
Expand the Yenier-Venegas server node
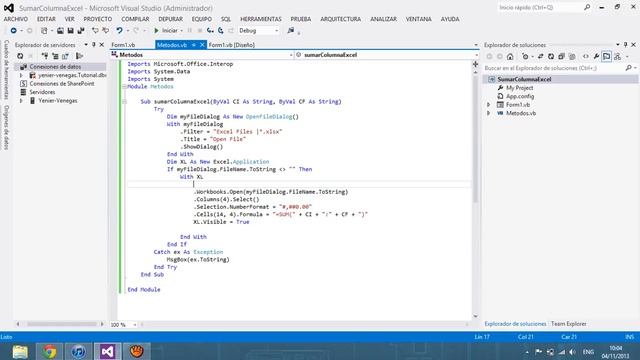pos(21,101)
